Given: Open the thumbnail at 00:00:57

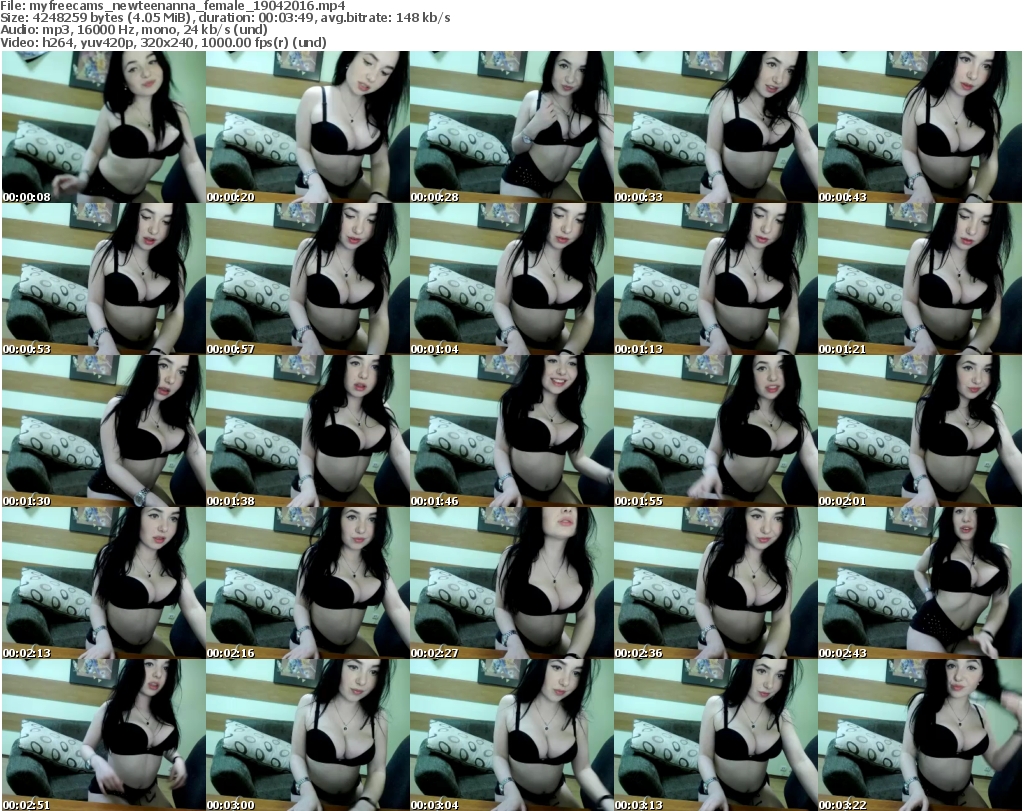Looking at the screenshot, I should click(x=308, y=279).
